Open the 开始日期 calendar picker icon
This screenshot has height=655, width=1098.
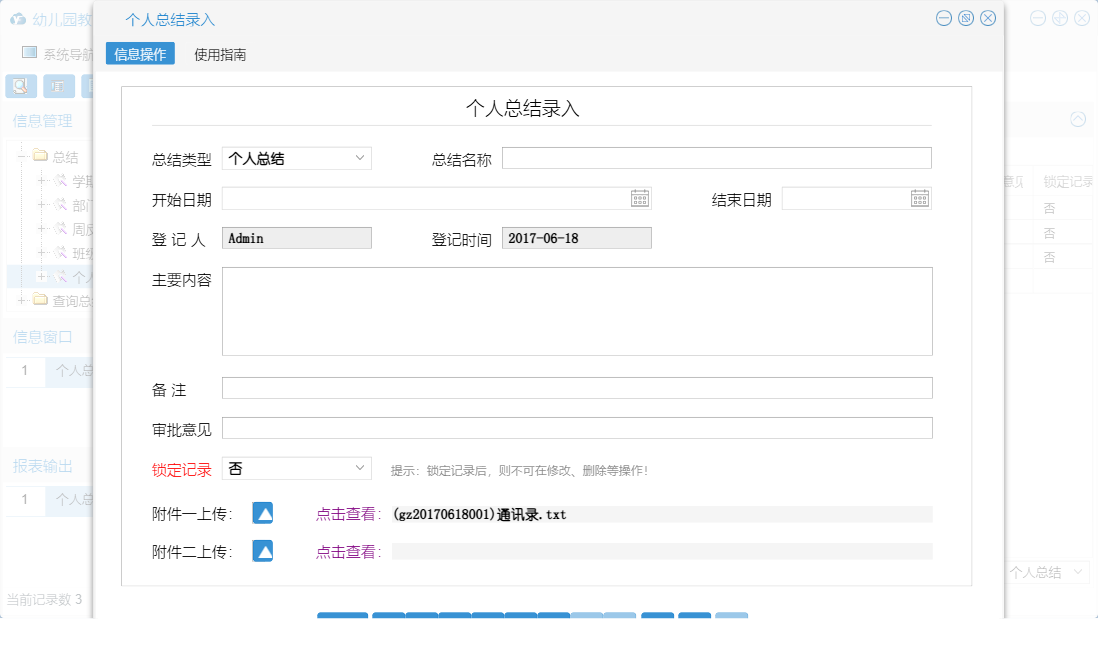click(641, 197)
